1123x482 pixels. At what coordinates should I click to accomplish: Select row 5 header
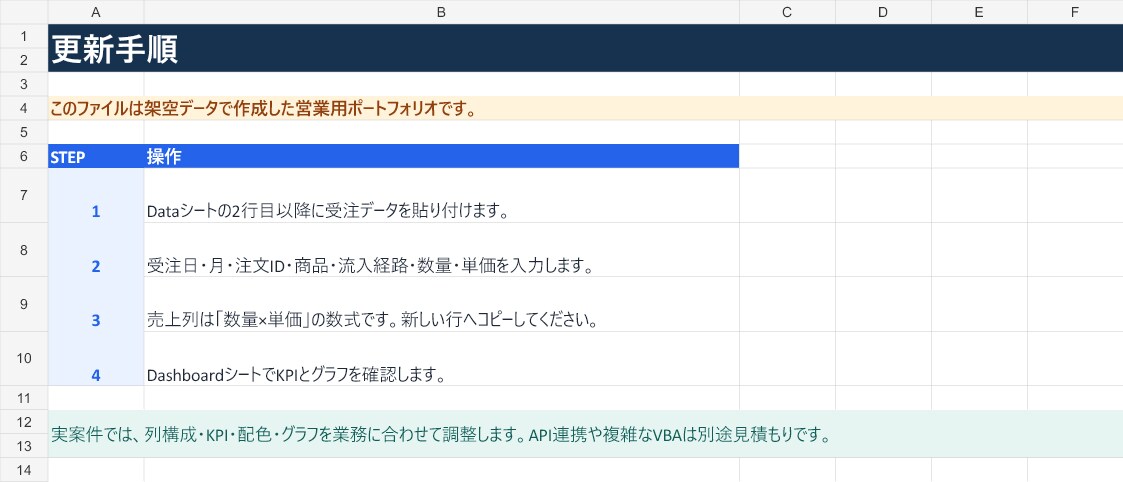click(24, 132)
